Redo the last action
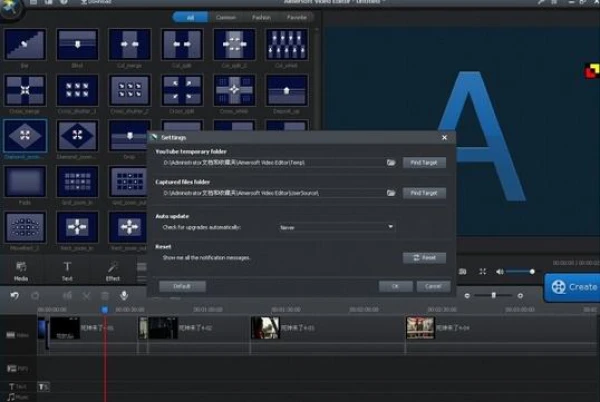 tap(35, 295)
